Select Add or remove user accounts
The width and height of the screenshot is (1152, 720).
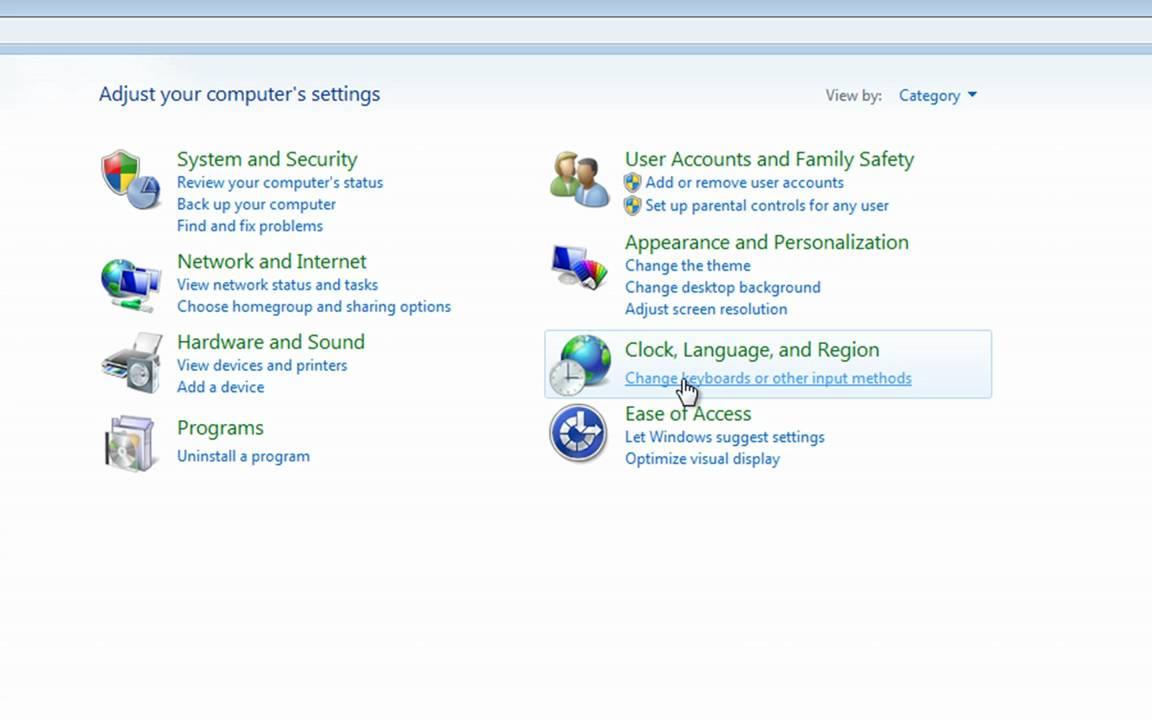pyautogui.click(x=744, y=182)
